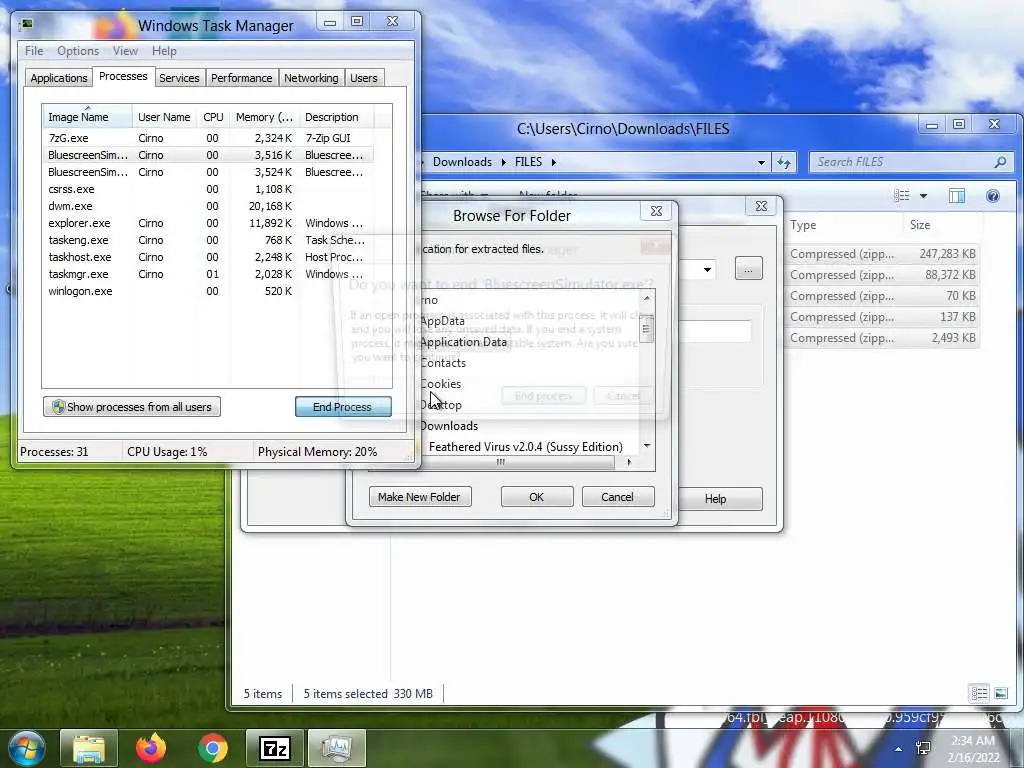Open view options dropdown arrow in Explorer
Screen dimensions: 1024x768
click(x=923, y=196)
